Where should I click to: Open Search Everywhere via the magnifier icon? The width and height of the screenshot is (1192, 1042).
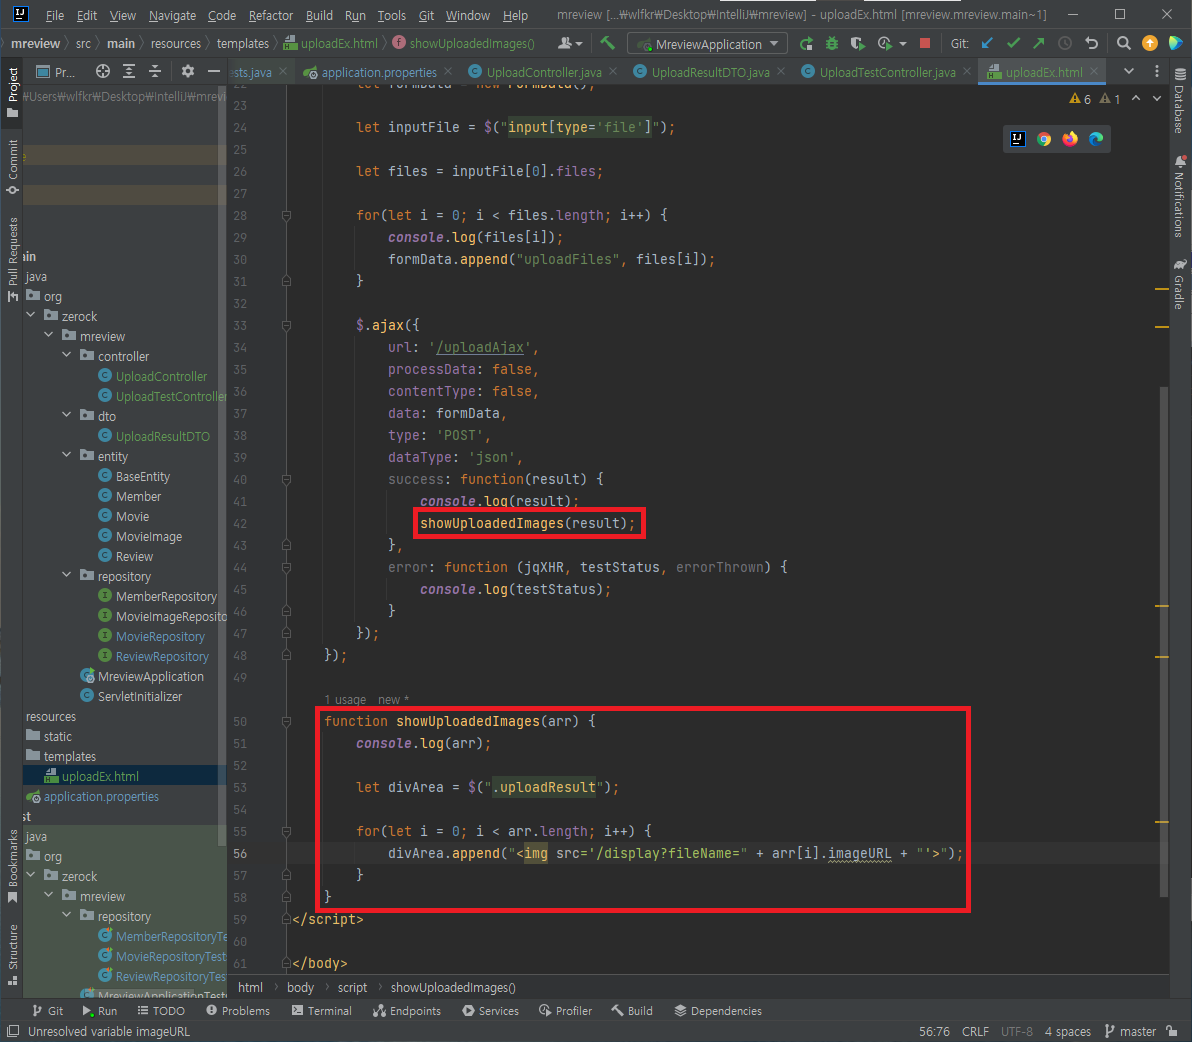pyautogui.click(x=1124, y=43)
